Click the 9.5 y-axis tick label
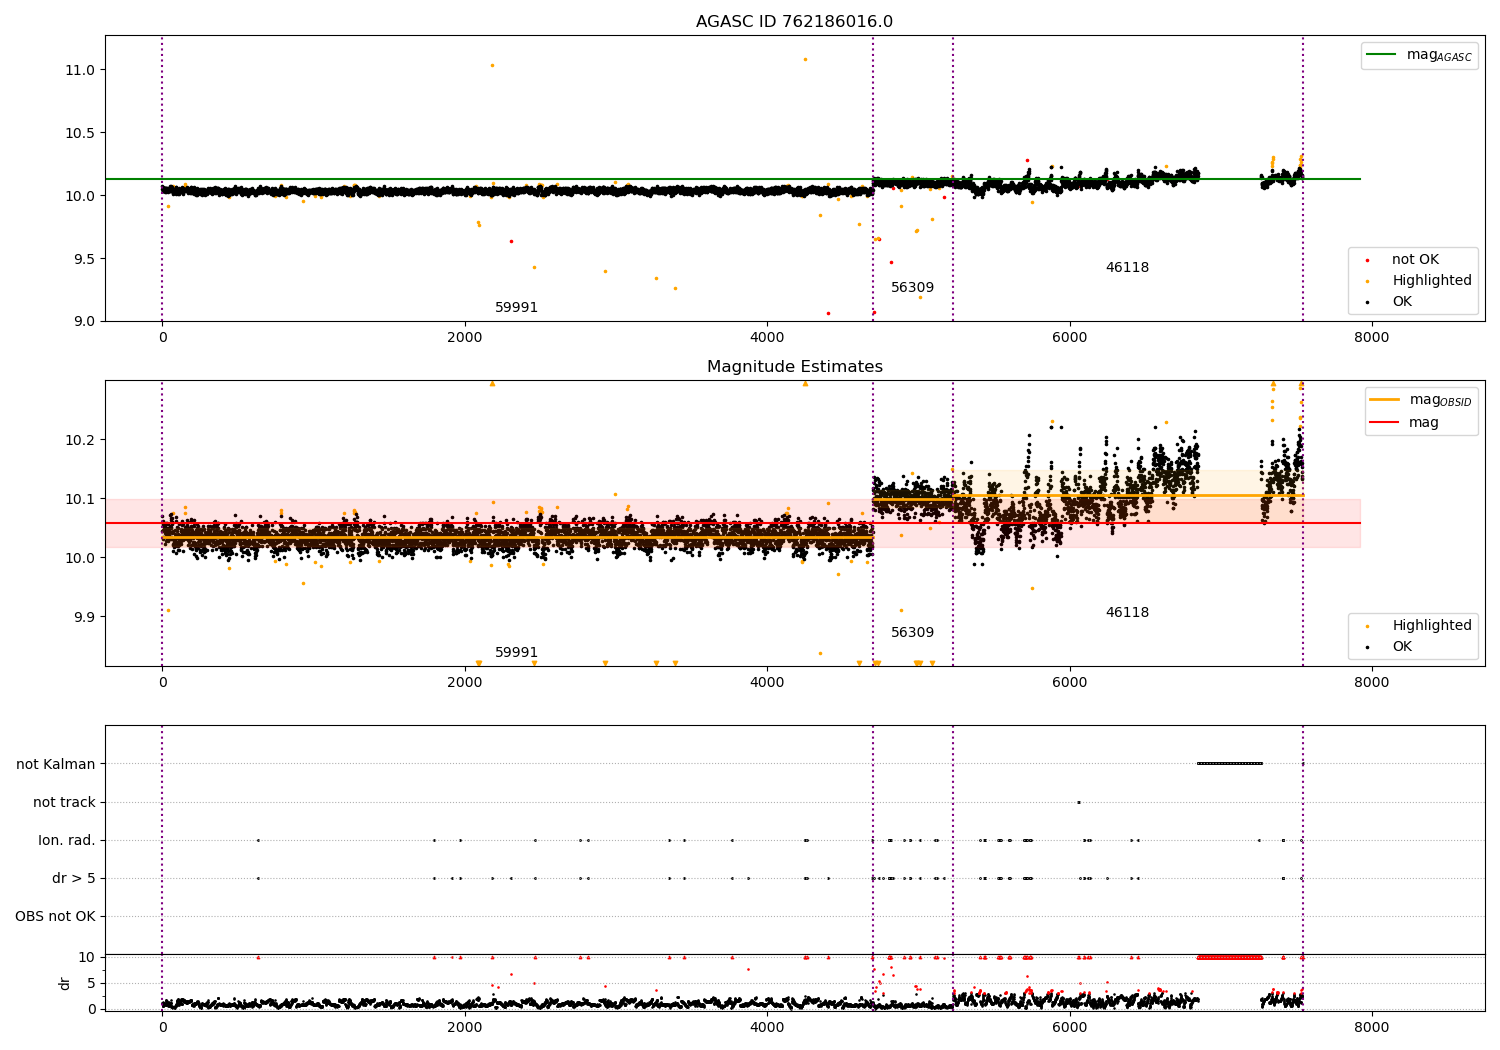Screen dimensions: 1500x1050 (x=83, y=259)
